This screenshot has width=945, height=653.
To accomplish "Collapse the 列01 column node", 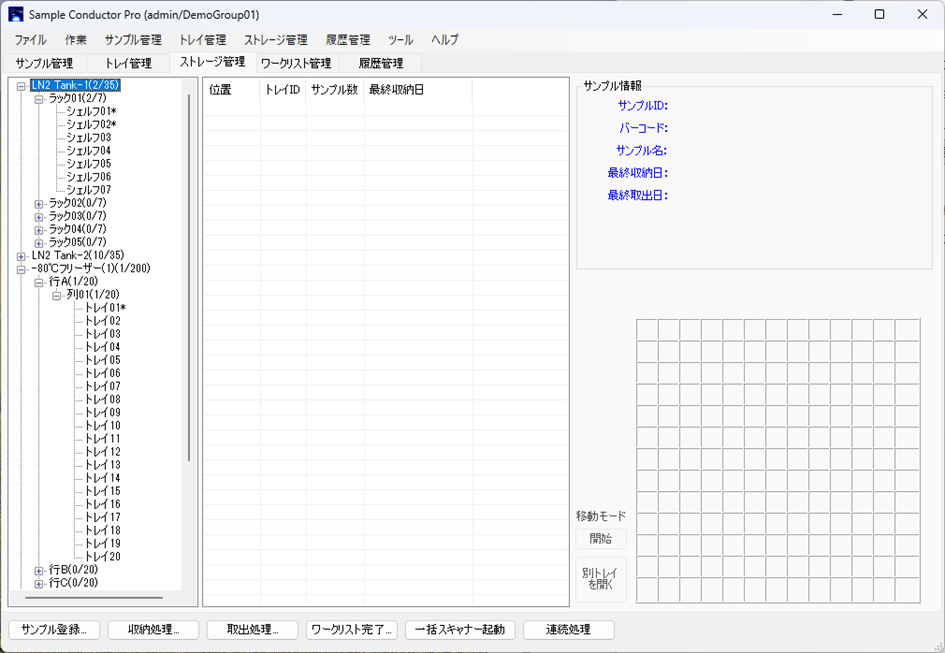I will 57,295.
